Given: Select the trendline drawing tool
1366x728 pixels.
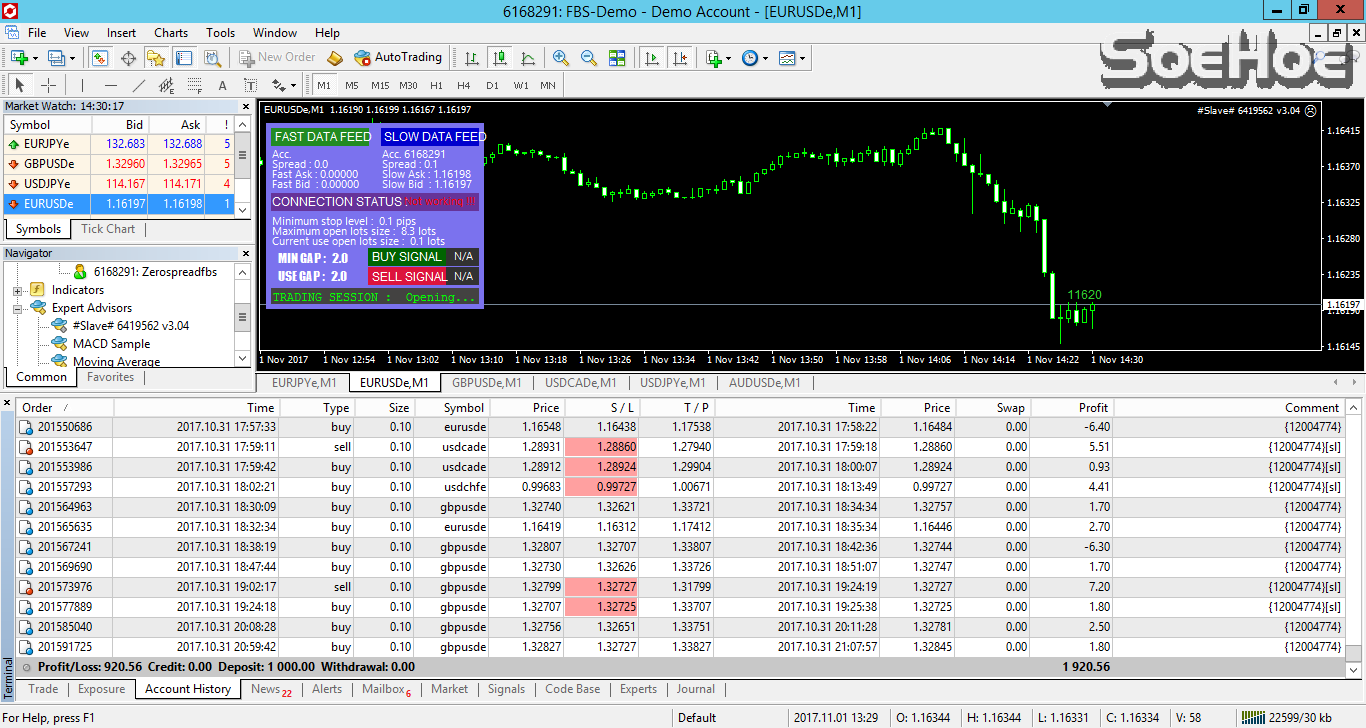Looking at the screenshot, I should click(x=139, y=86).
